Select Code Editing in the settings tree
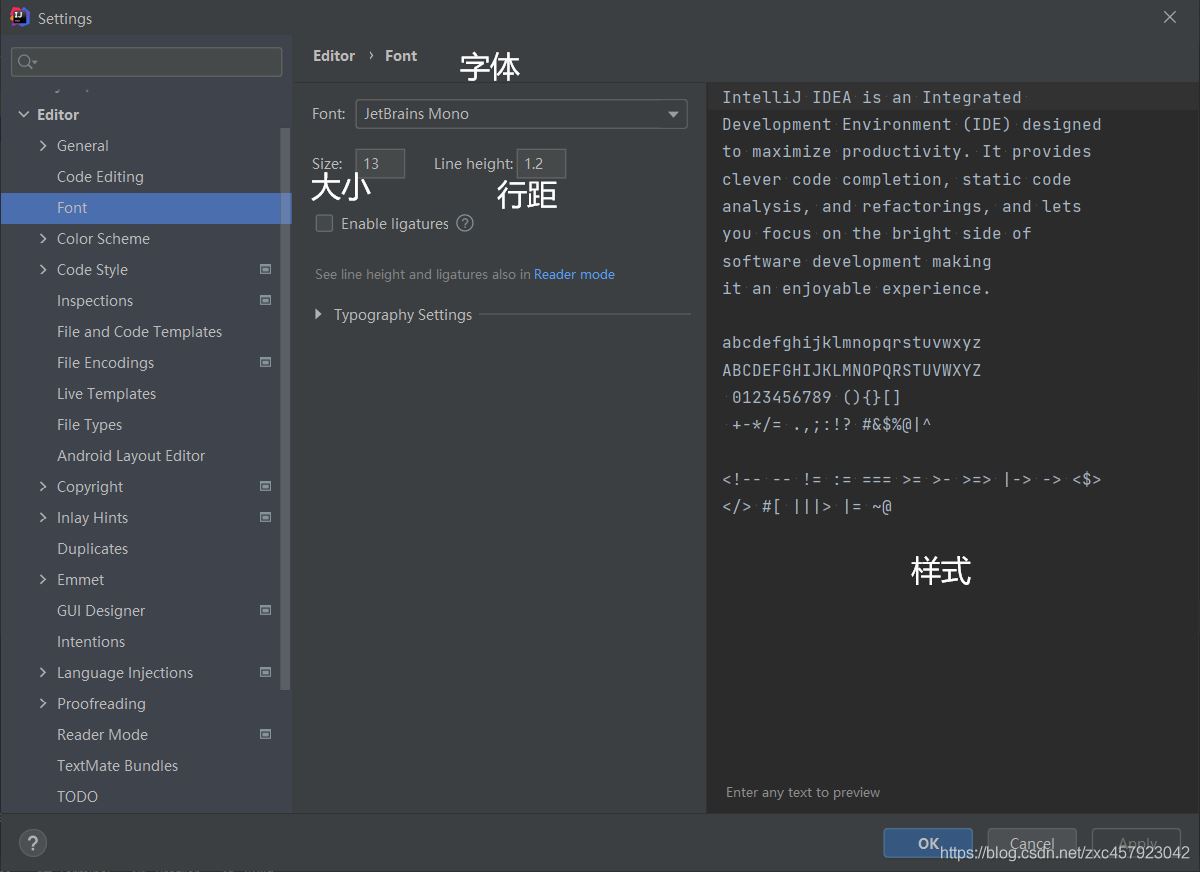Image resolution: width=1200 pixels, height=872 pixels. point(100,176)
